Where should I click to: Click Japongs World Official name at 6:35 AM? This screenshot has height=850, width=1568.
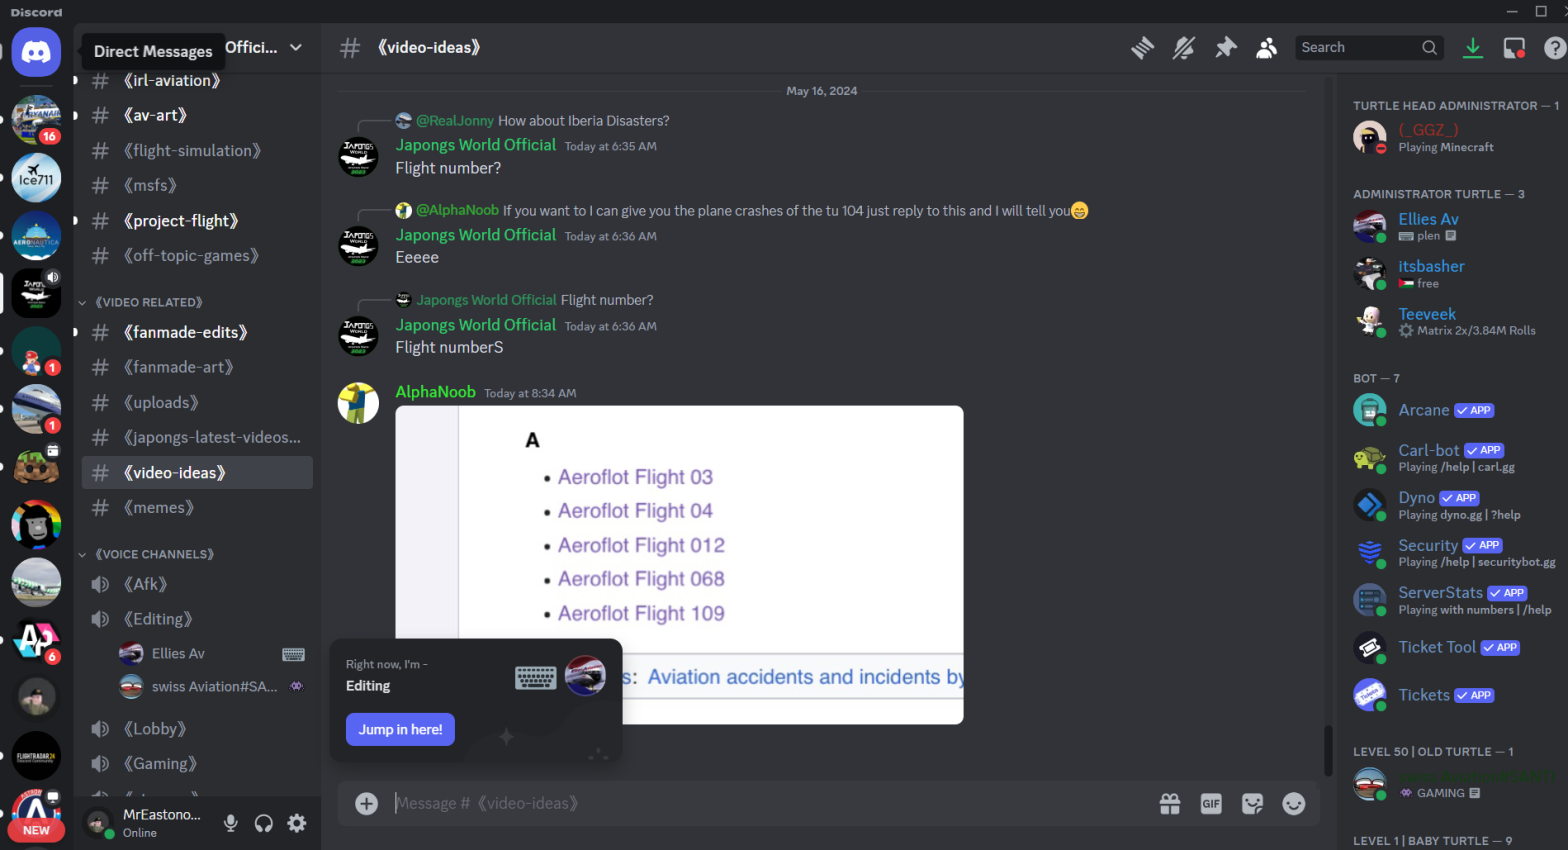[475, 145]
